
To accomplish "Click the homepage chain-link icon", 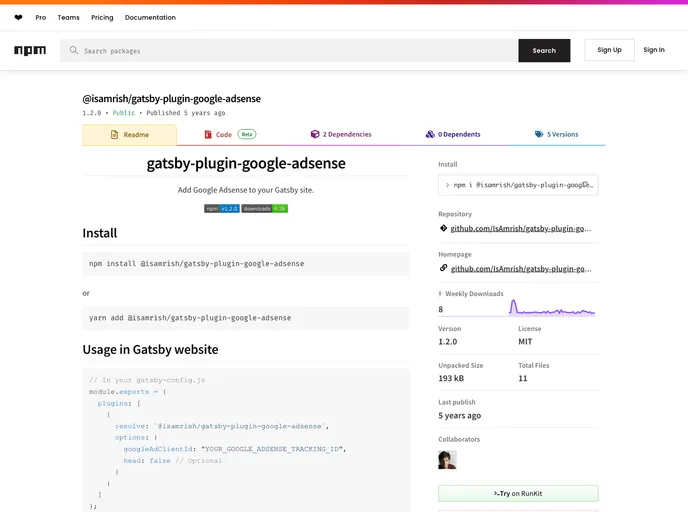I will 443,268.
